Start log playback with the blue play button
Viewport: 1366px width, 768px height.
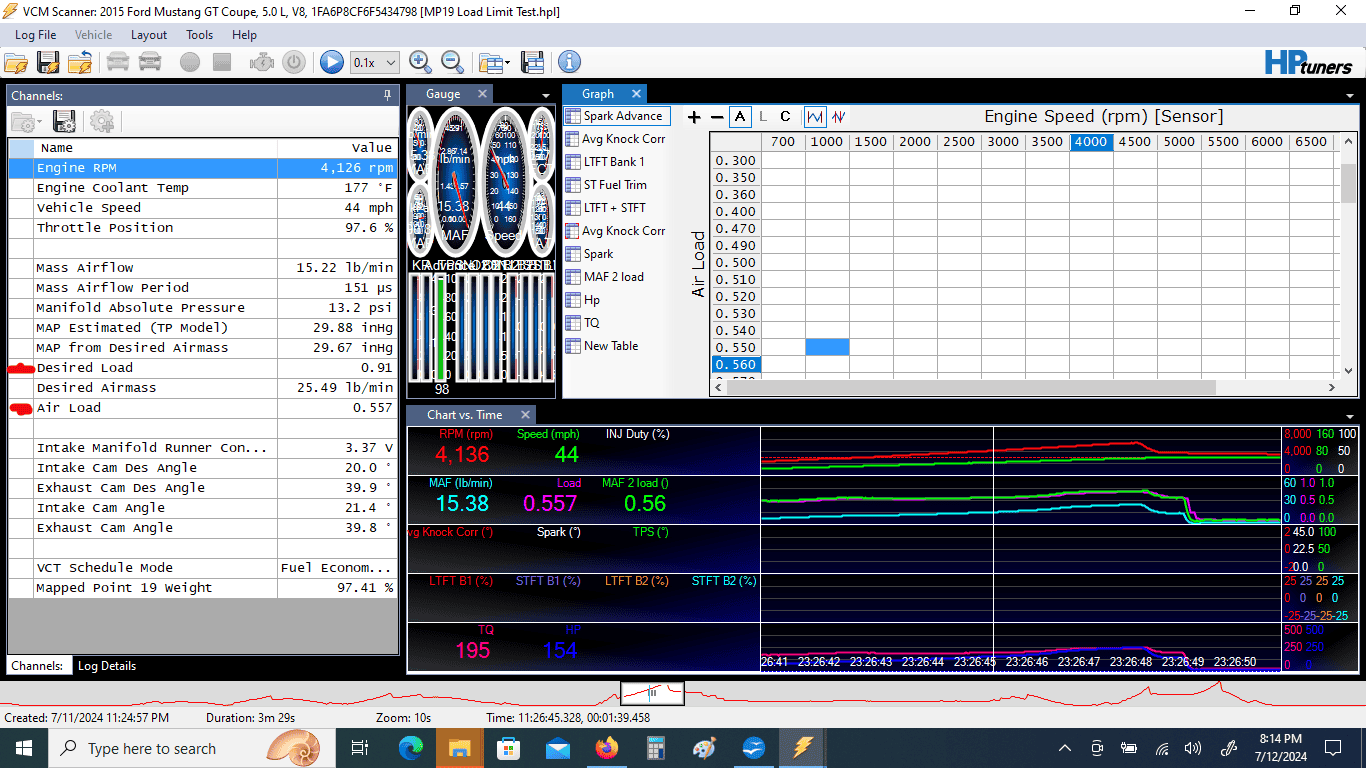[332, 62]
